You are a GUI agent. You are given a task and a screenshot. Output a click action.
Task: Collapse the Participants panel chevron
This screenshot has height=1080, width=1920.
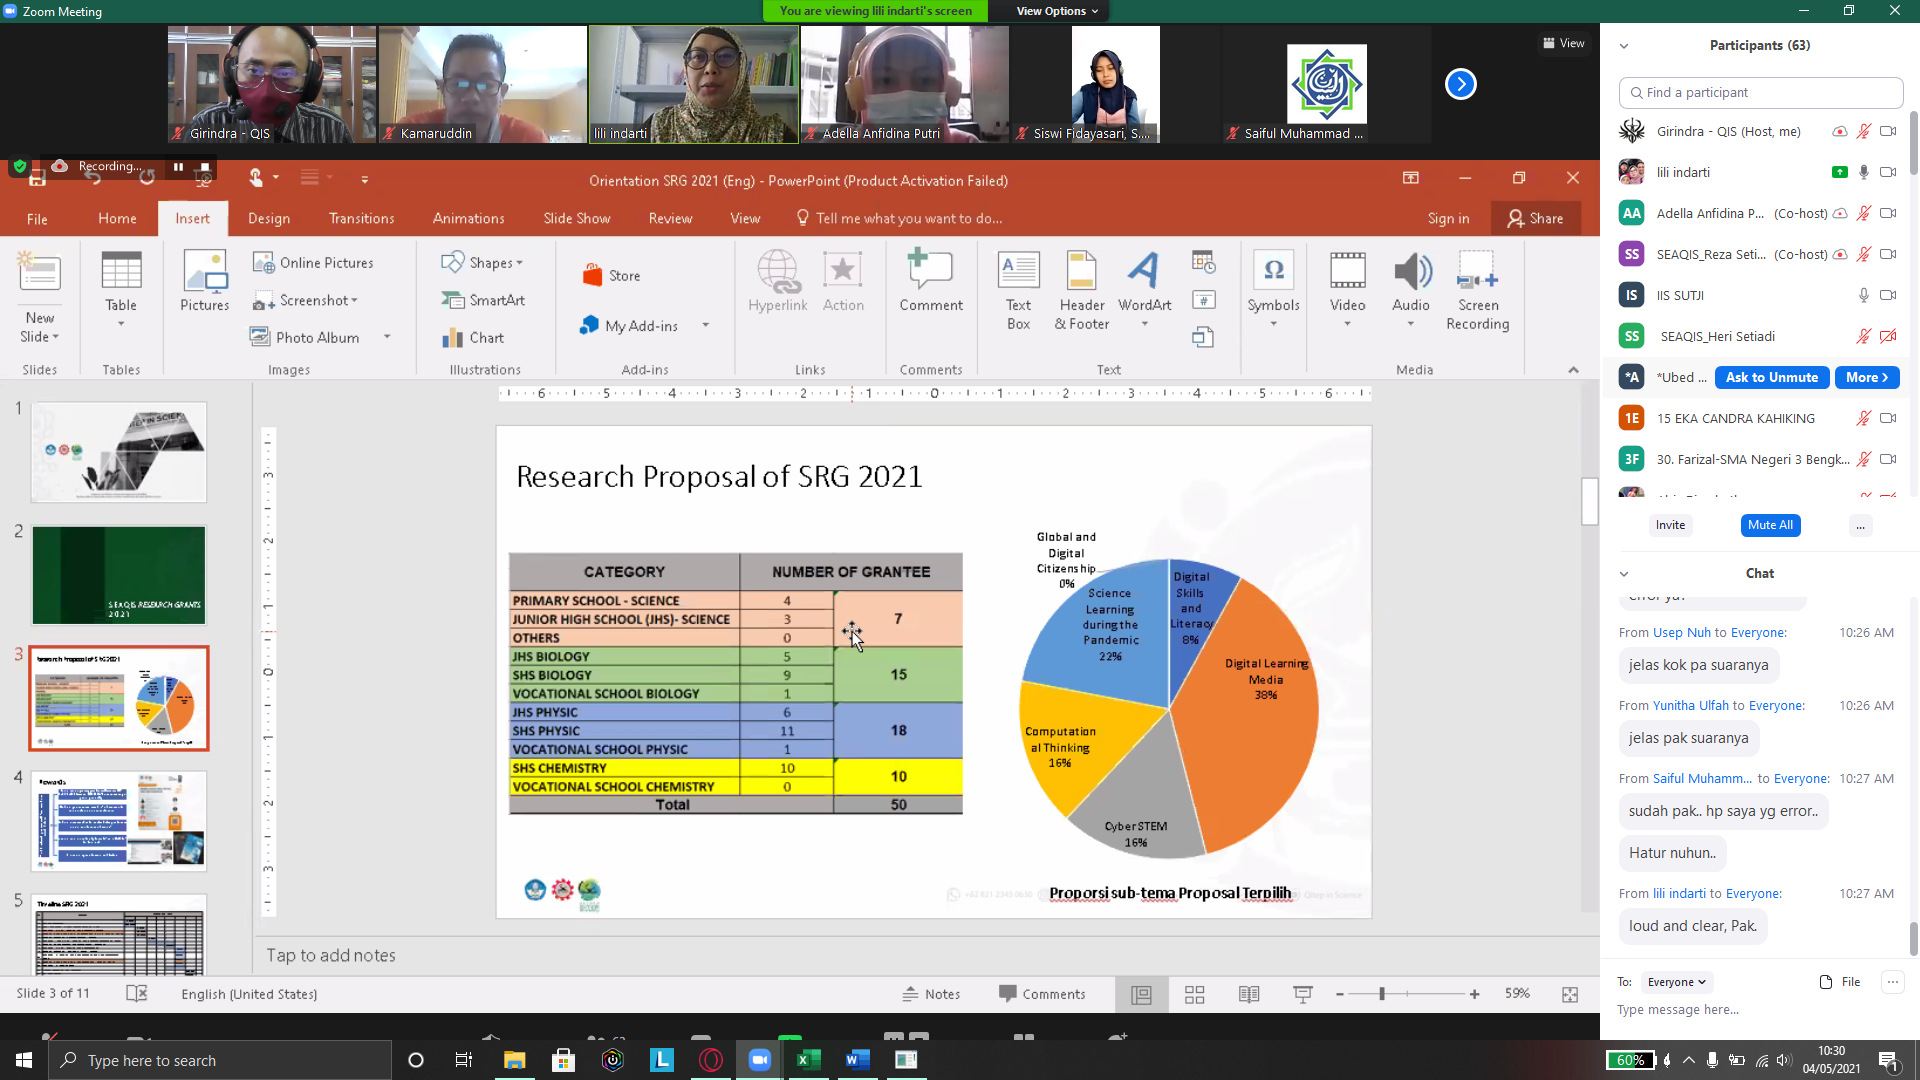[x=1624, y=46]
